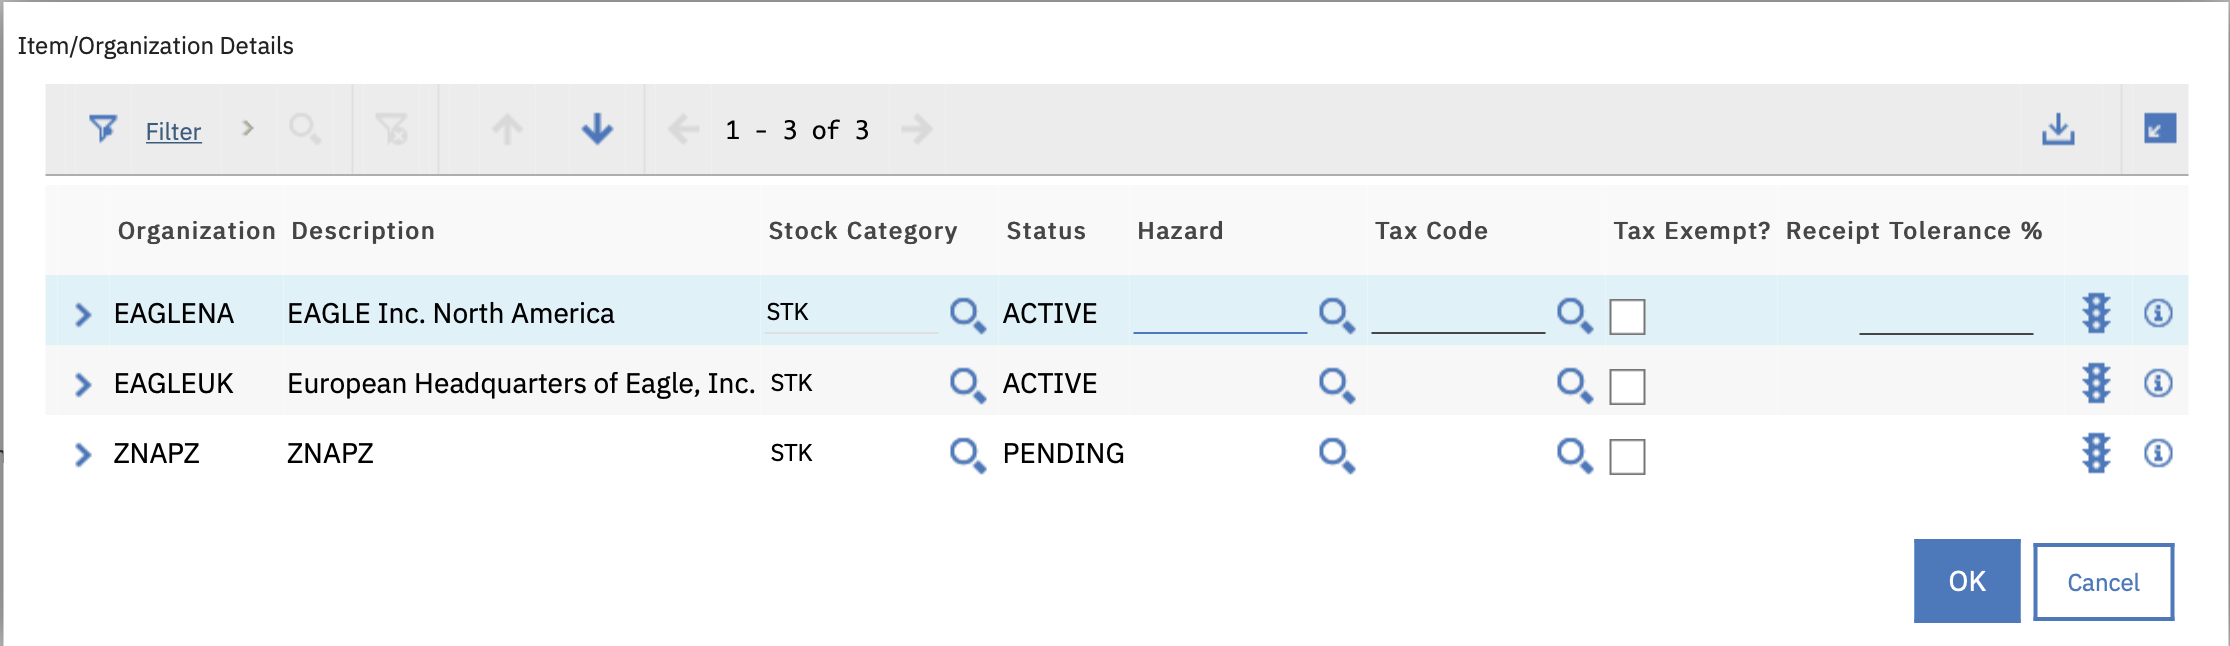Open Stock Category lookup for EAGLENA

click(966, 315)
